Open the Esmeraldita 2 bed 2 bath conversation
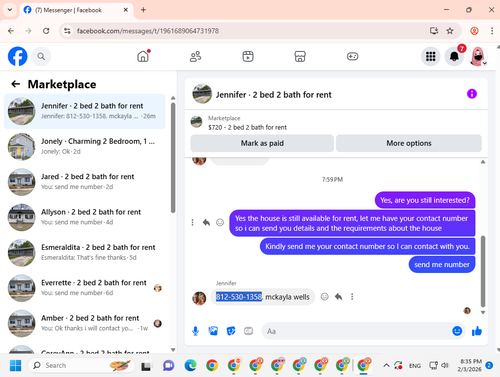 click(x=85, y=252)
